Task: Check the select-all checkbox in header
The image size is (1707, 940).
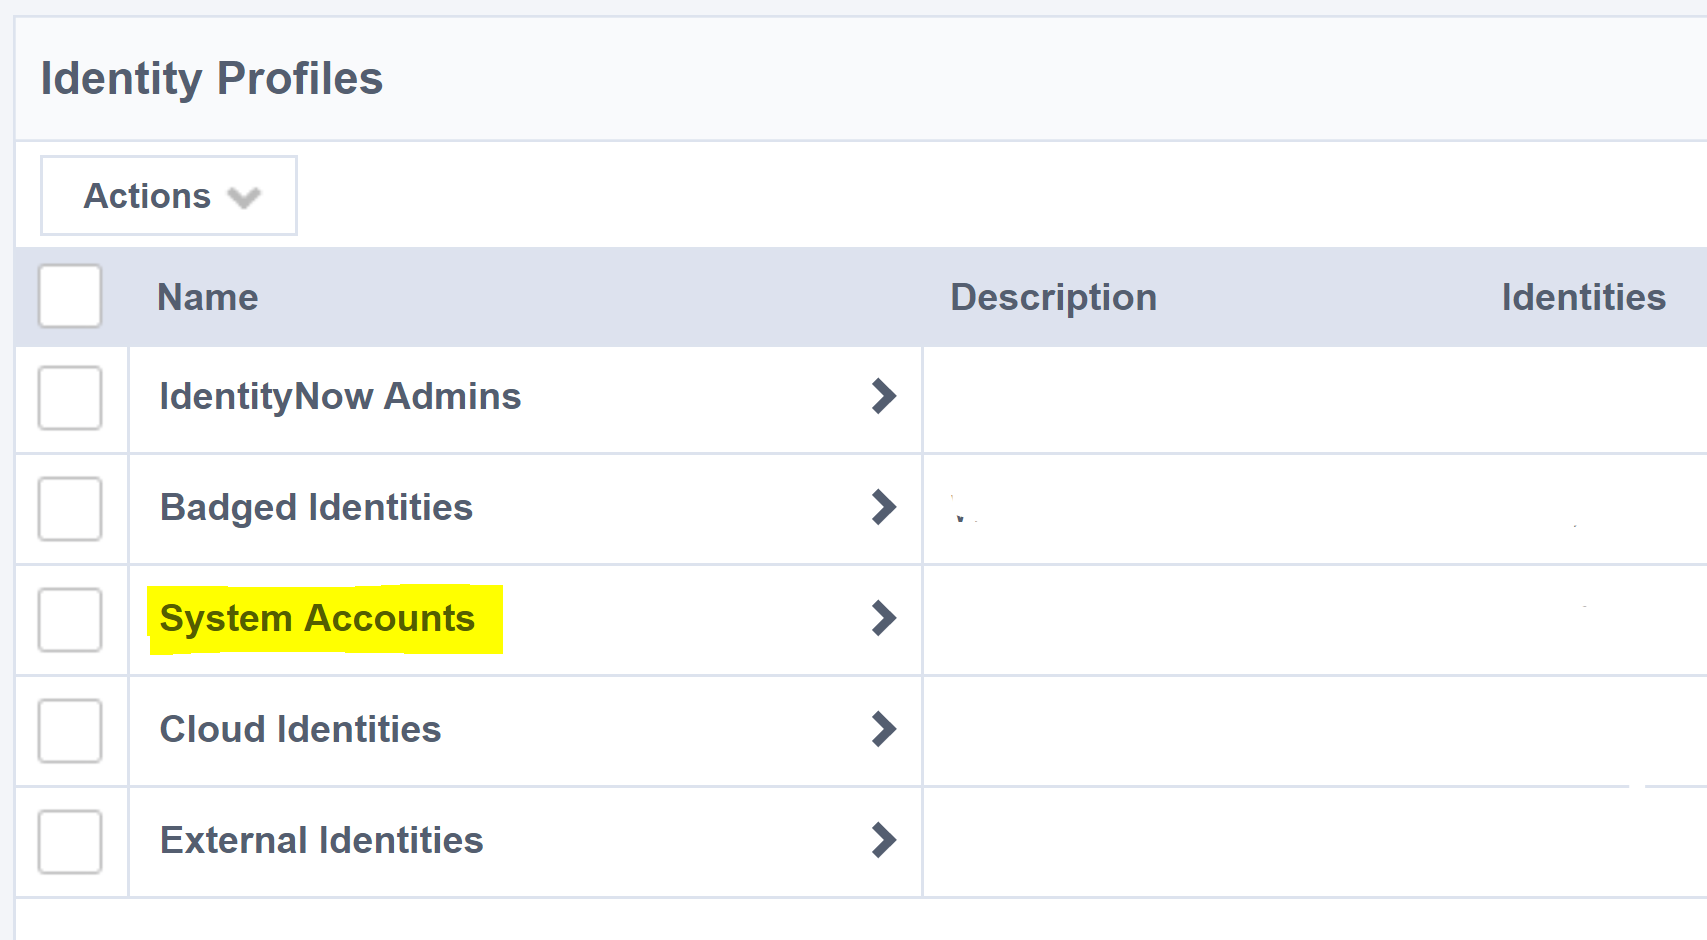Action: coord(69,296)
